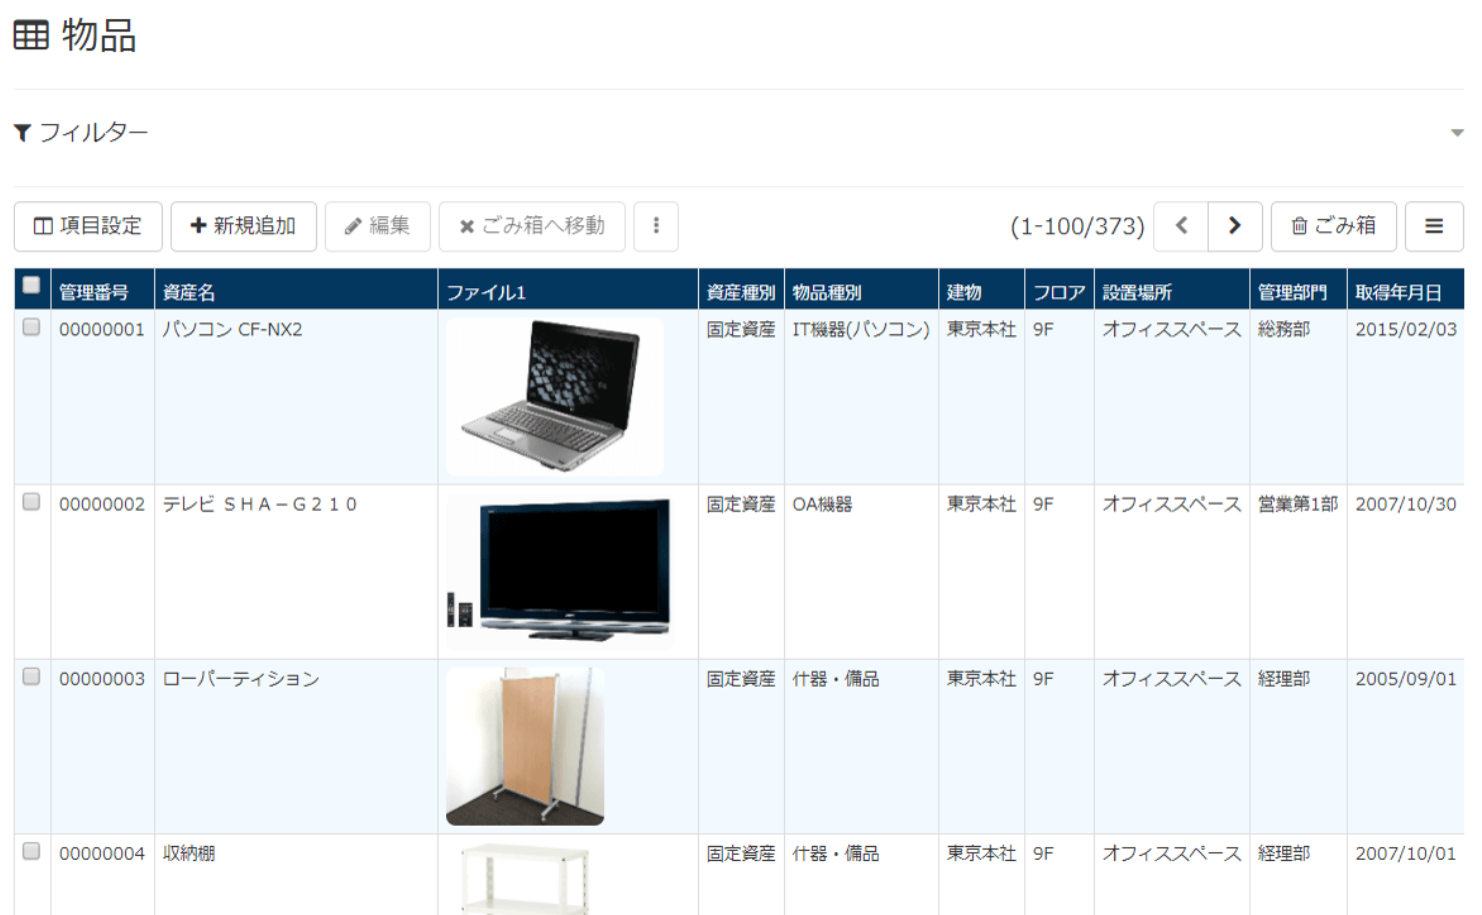Check the row for 00000001
1482x915 pixels.
point(32,328)
